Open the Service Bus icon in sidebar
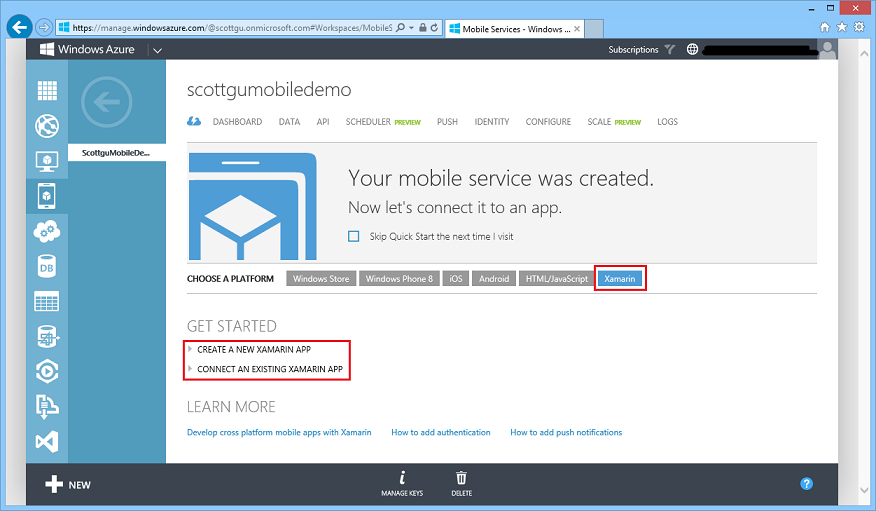876x511 pixels. click(x=47, y=407)
